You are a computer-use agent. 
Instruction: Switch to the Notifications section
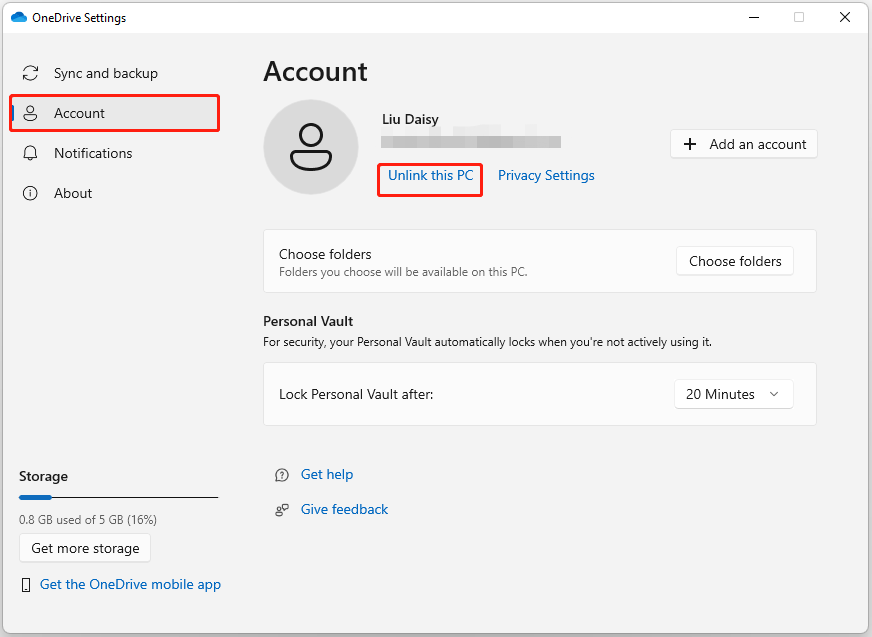point(93,153)
